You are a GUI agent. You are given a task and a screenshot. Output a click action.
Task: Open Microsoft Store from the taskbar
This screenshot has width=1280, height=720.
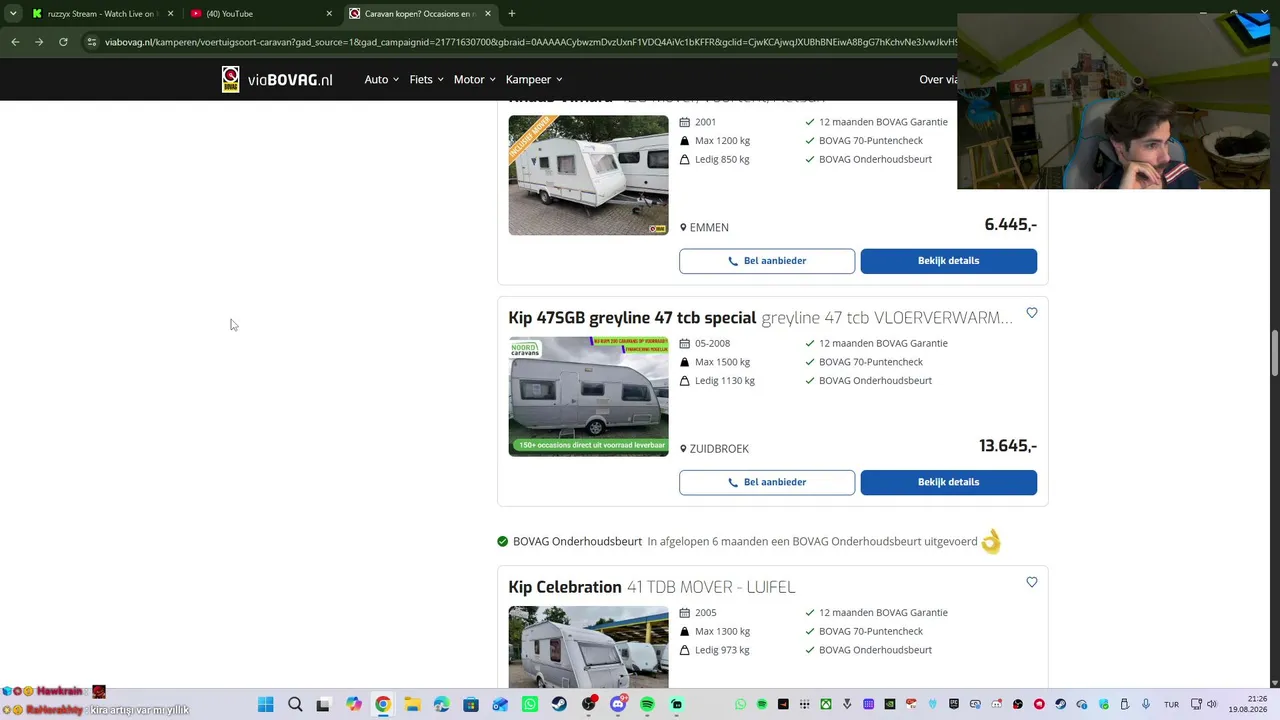coord(471,704)
